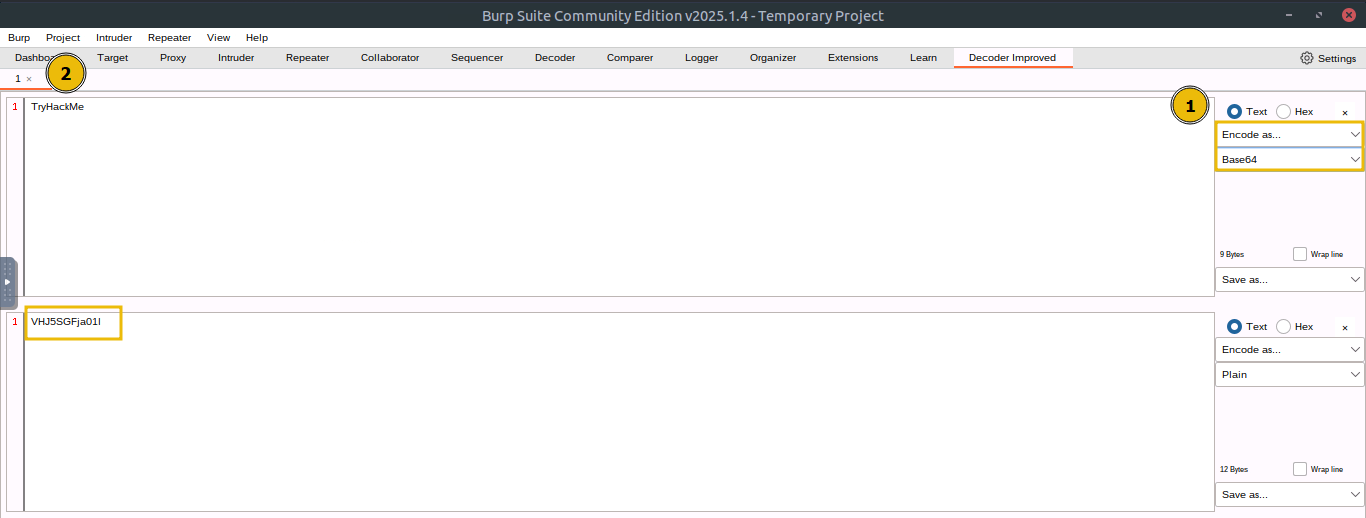Close tab 1 with its x icon
This screenshot has height=518, width=1366.
(29, 79)
